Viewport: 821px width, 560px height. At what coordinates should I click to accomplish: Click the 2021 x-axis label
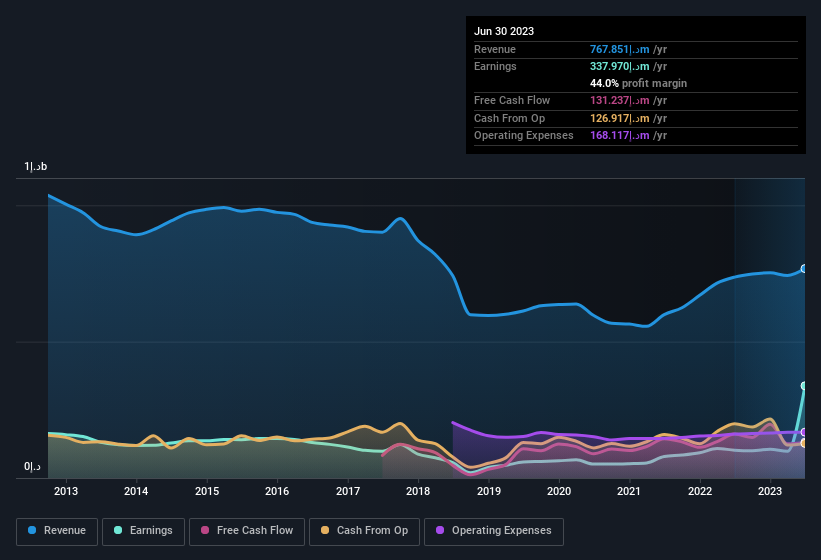click(x=629, y=491)
